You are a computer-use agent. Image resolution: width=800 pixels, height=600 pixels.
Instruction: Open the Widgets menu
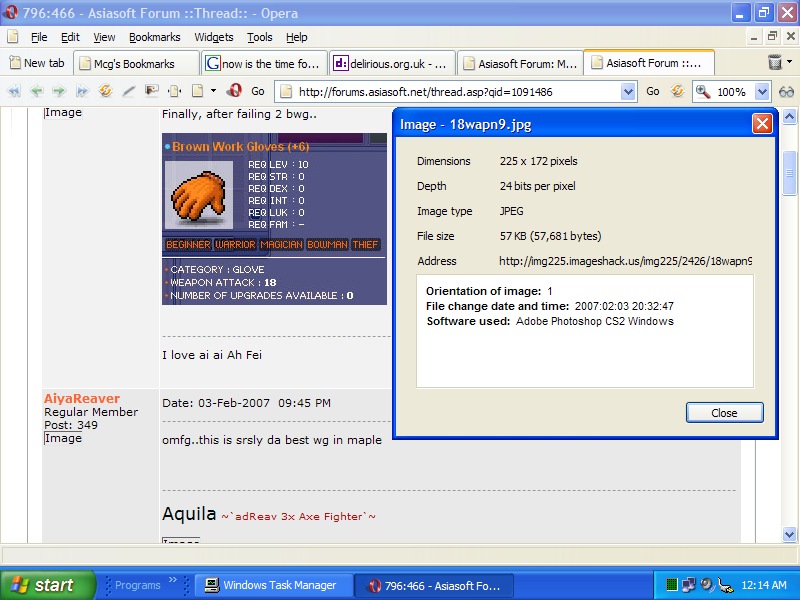(214, 37)
